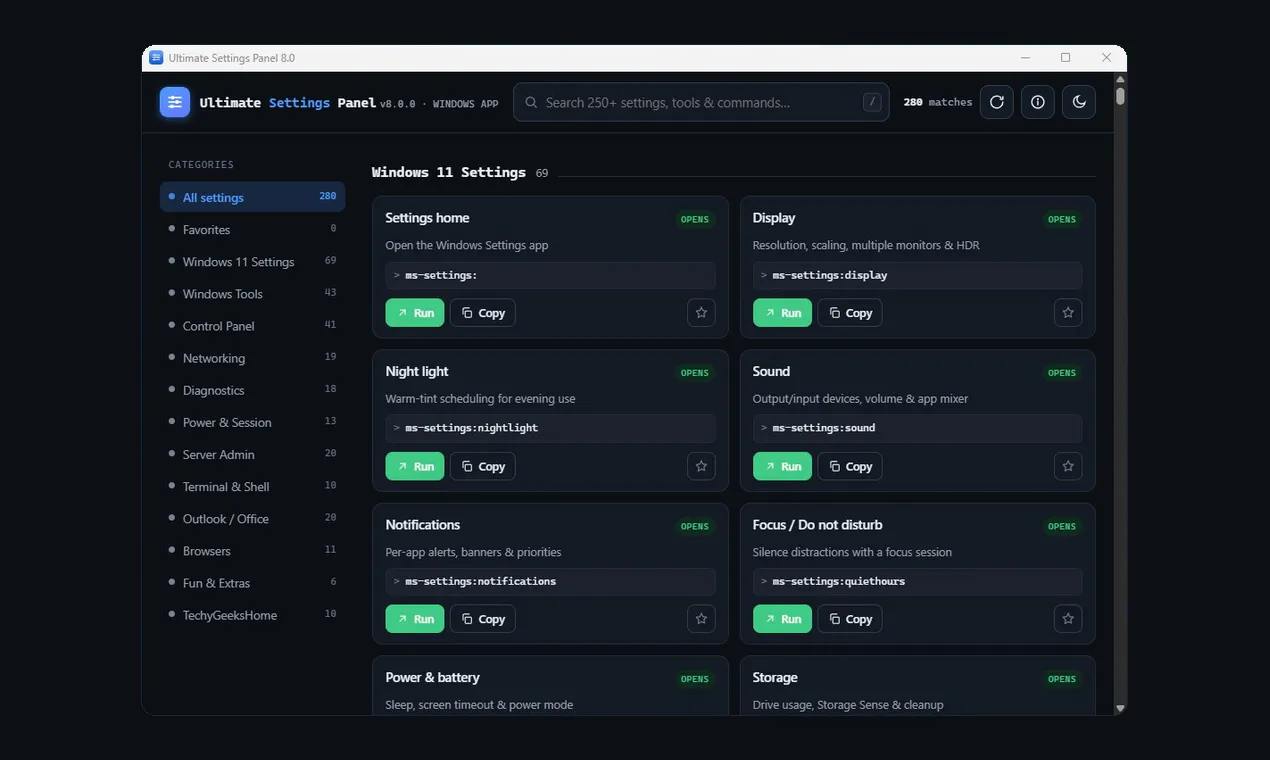Copy the ms-settings: command of Settings home
The height and width of the screenshot is (760, 1270).
(x=483, y=313)
